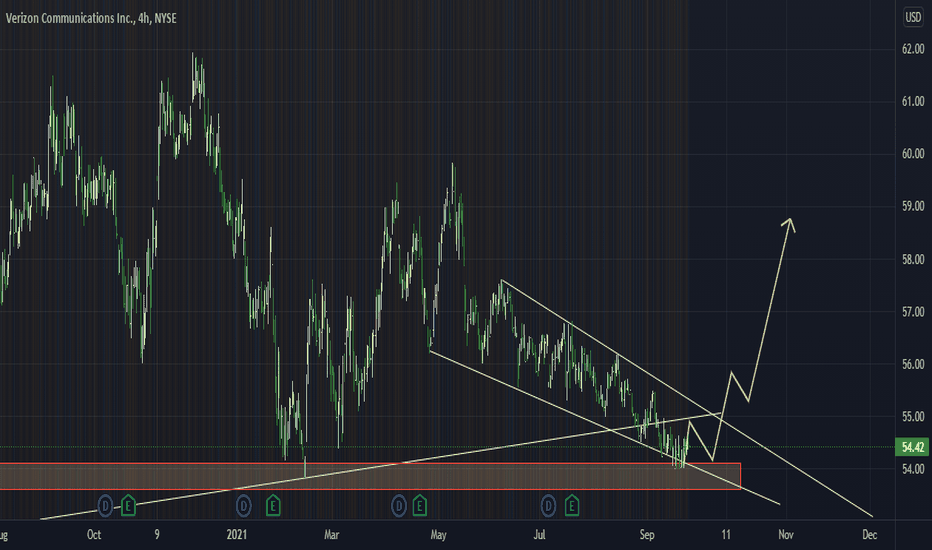932x550 pixels.
Task: Click the Dec label on time axis
Action: coord(870,535)
